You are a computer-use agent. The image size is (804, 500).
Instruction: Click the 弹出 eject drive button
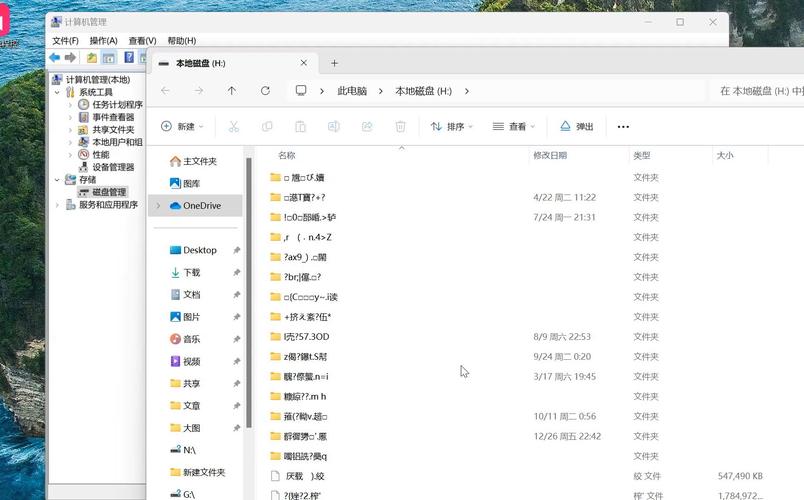pyautogui.click(x=577, y=126)
